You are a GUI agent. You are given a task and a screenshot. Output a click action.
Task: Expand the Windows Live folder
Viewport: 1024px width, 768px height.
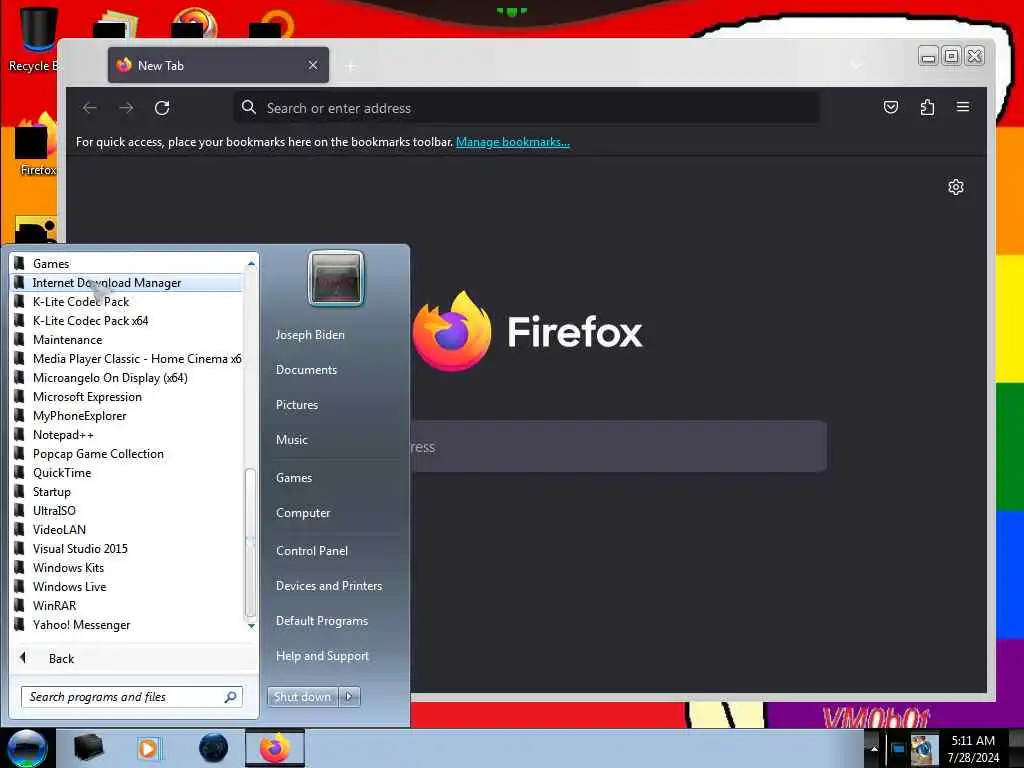pos(127,586)
